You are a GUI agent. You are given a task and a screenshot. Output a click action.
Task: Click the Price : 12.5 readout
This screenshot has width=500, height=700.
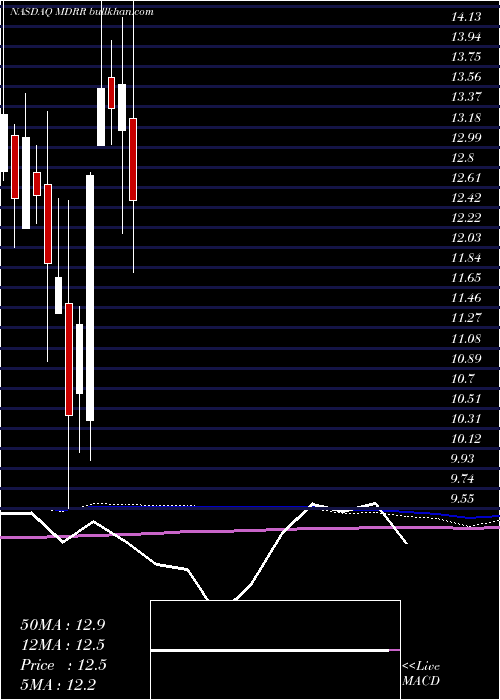click(x=63, y=665)
